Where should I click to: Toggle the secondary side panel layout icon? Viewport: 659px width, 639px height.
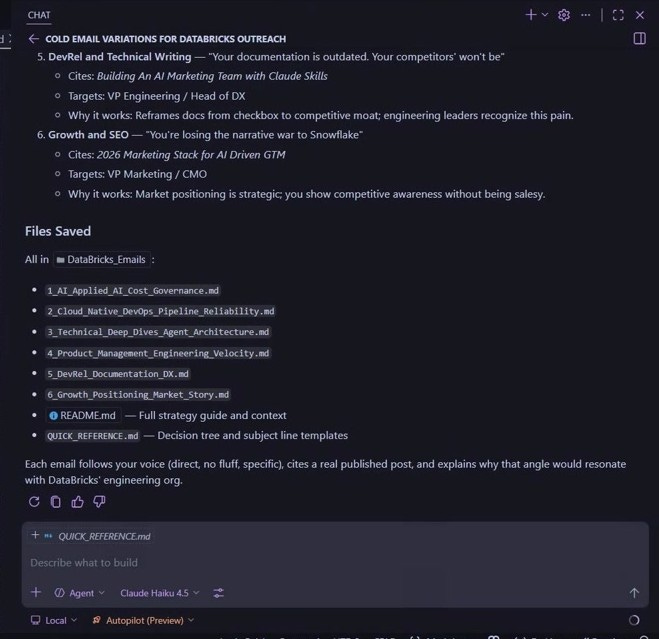click(639, 39)
